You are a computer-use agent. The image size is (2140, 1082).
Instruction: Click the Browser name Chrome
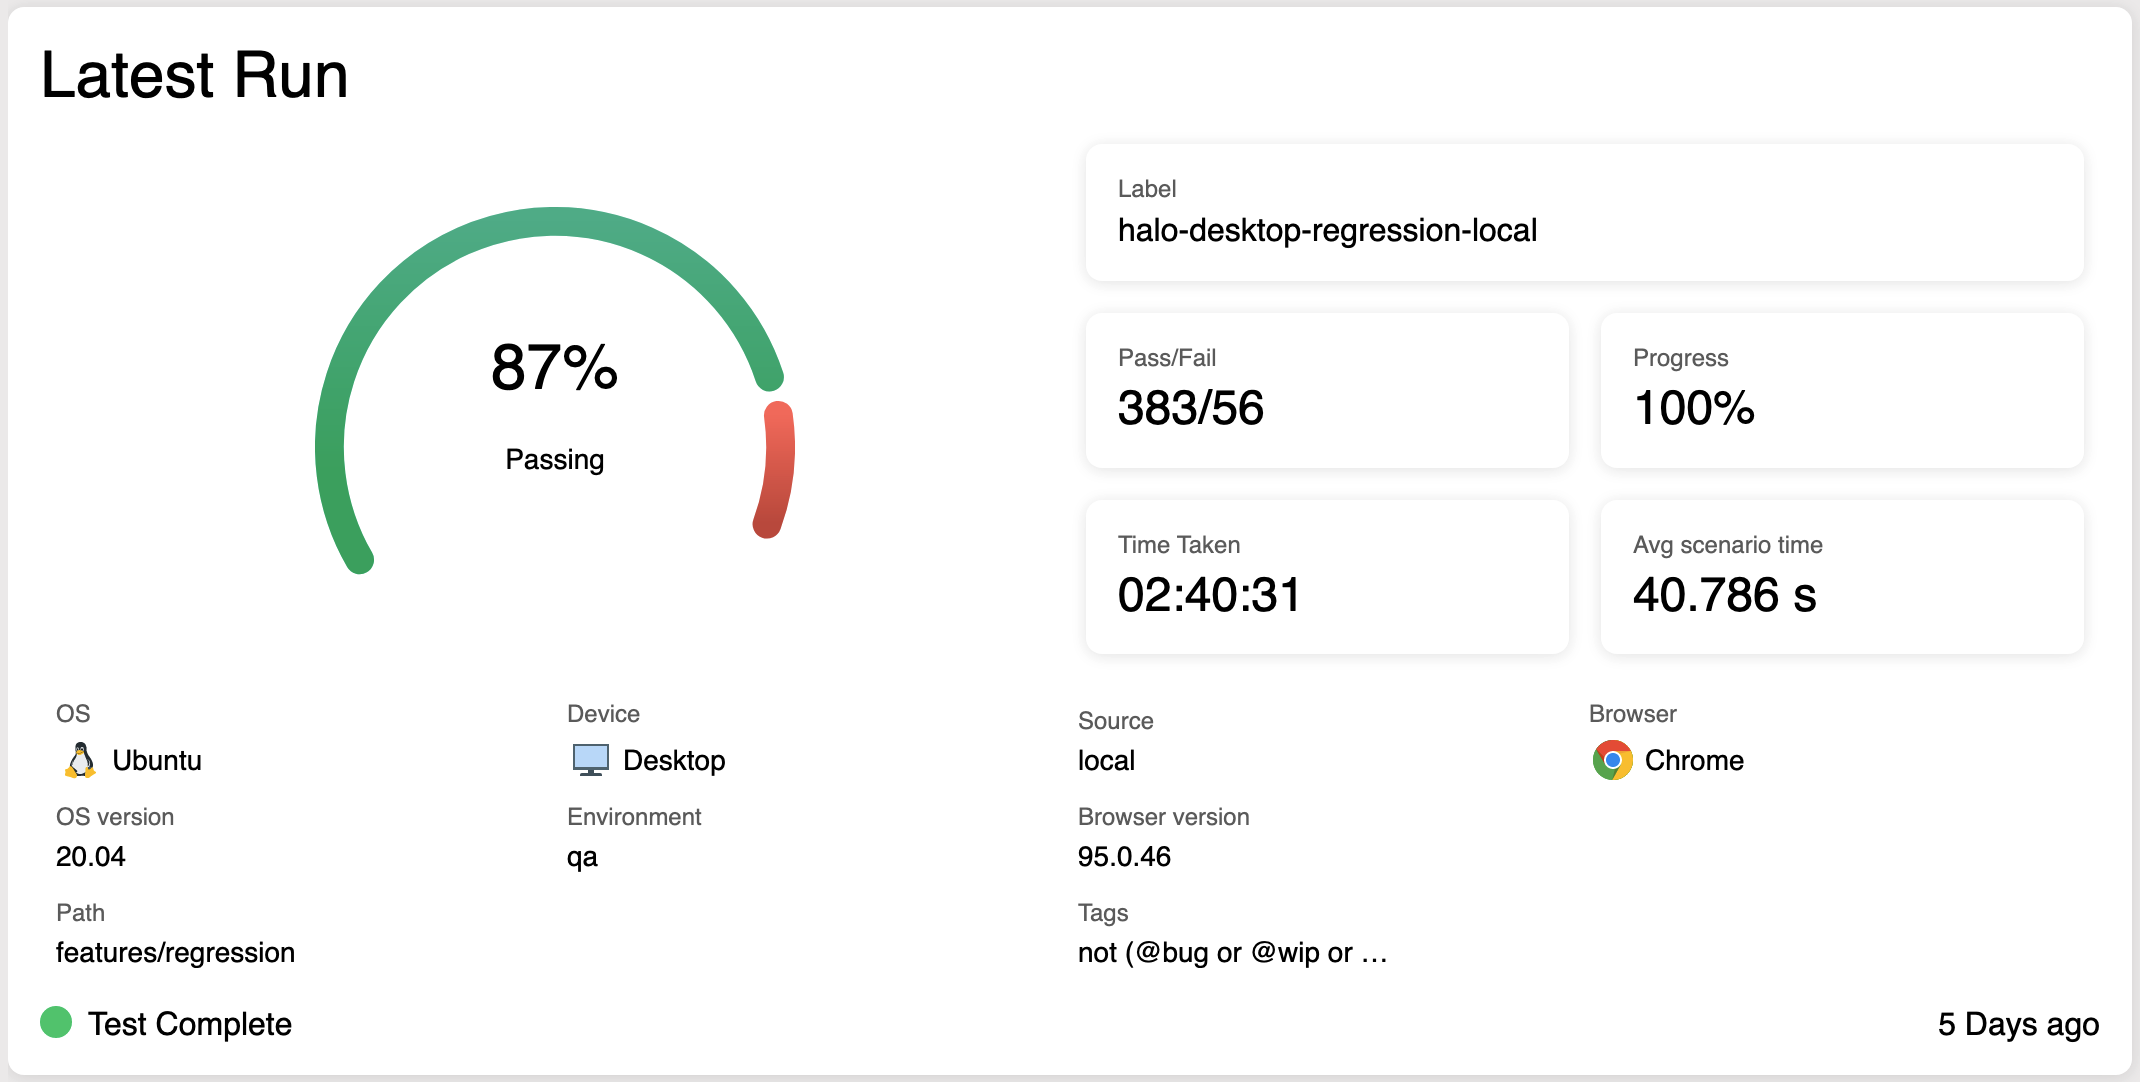tap(1694, 760)
